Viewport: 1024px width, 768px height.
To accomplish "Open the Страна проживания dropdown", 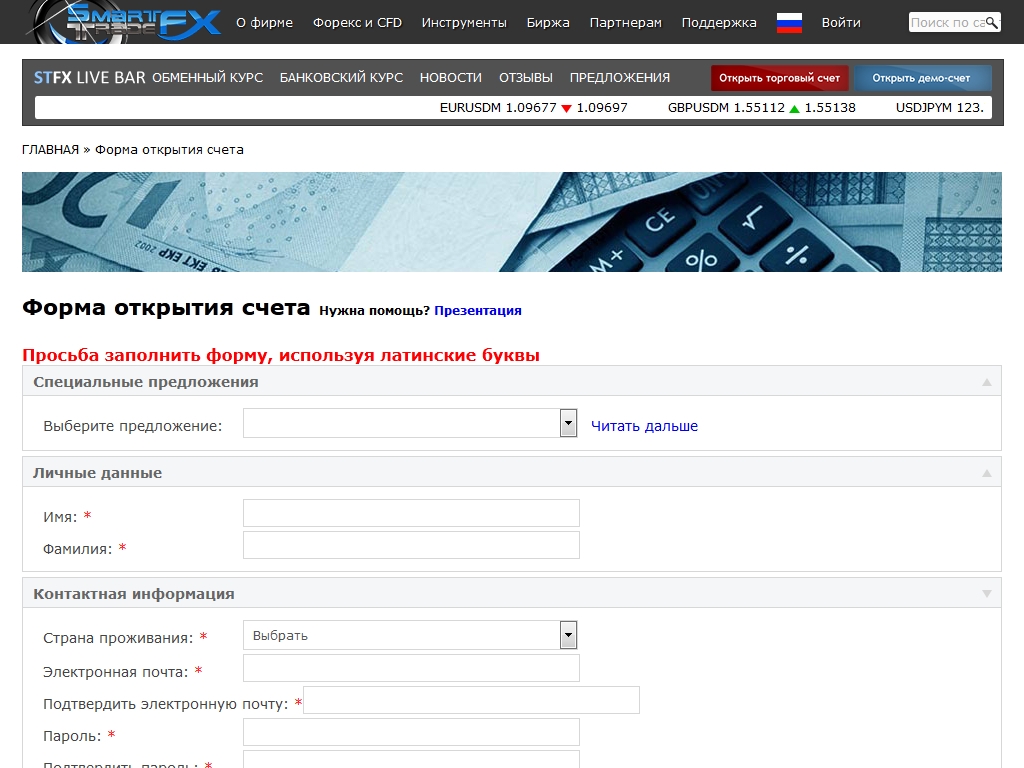I will 568,635.
